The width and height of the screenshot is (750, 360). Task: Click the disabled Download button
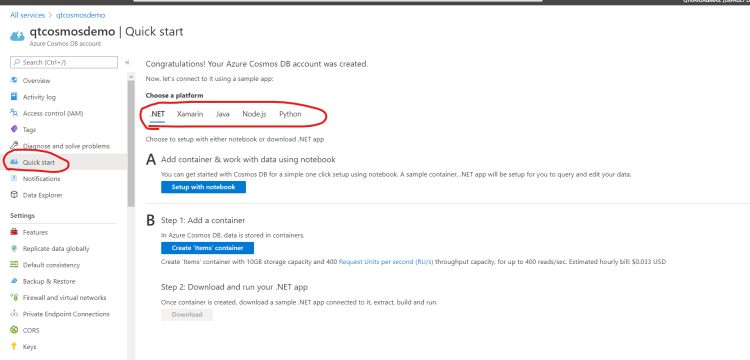pos(187,315)
